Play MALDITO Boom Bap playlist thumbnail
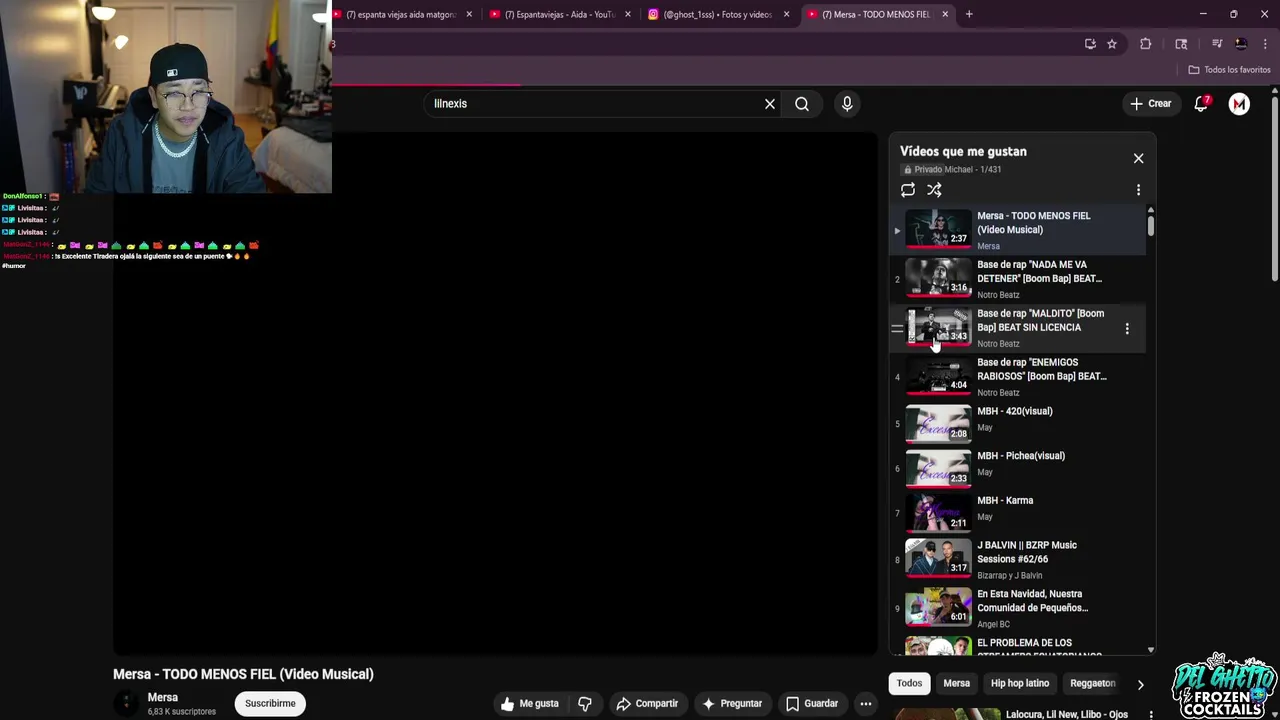 [938, 328]
